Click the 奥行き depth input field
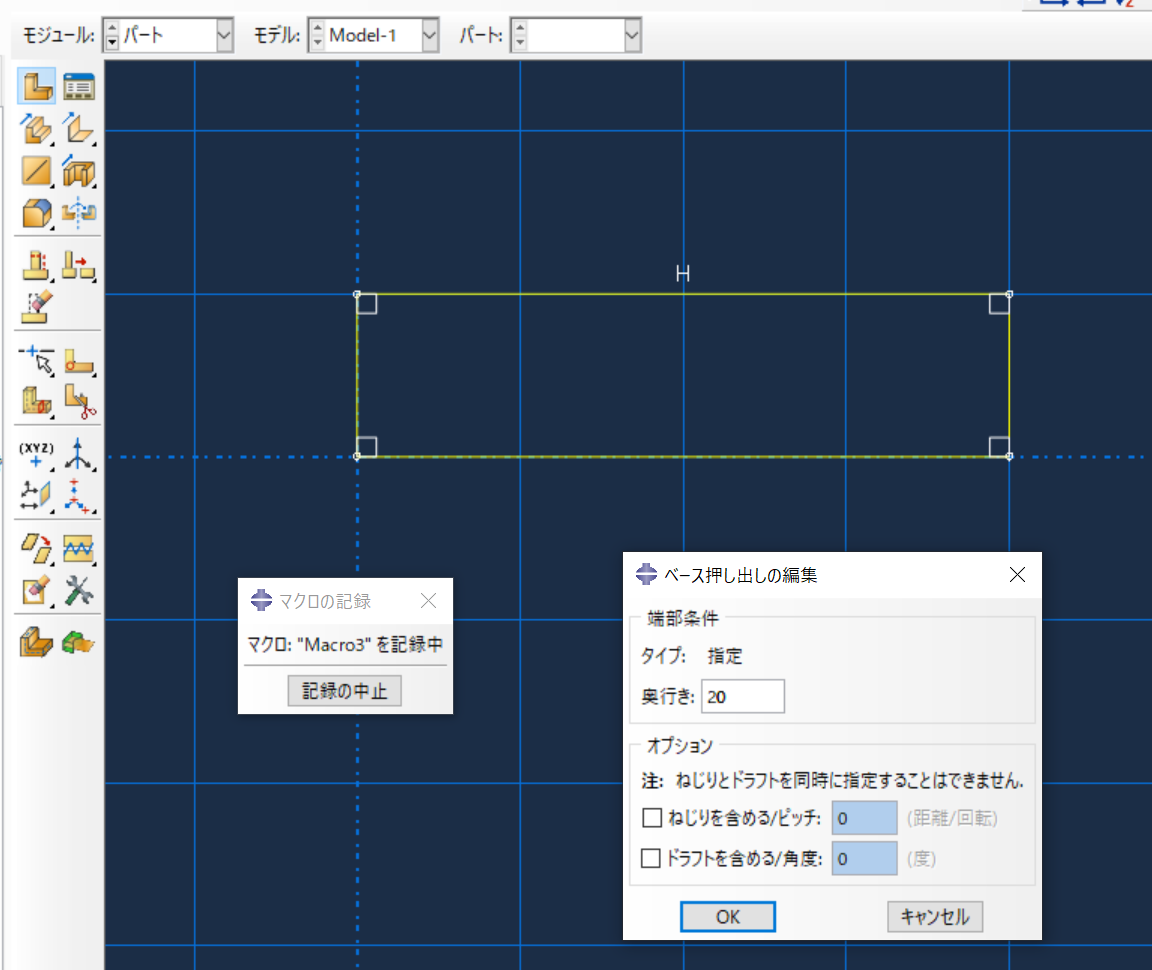1152x970 pixels. (x=742, y=696)
